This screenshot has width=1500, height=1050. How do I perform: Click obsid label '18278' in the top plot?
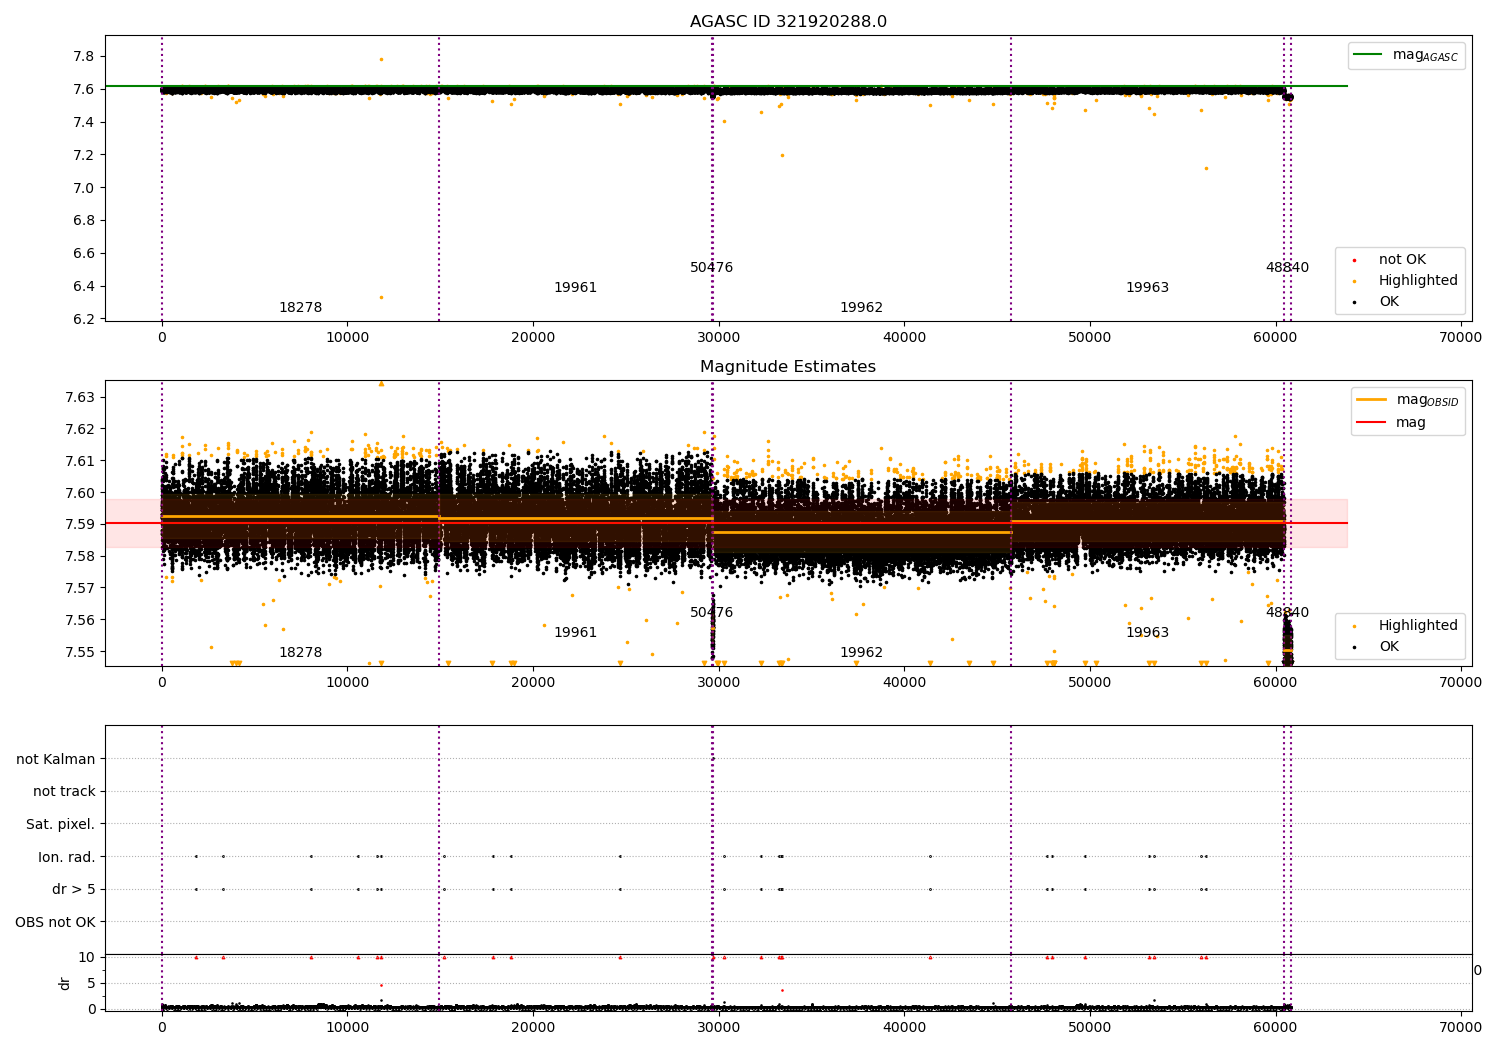[300, 308]
